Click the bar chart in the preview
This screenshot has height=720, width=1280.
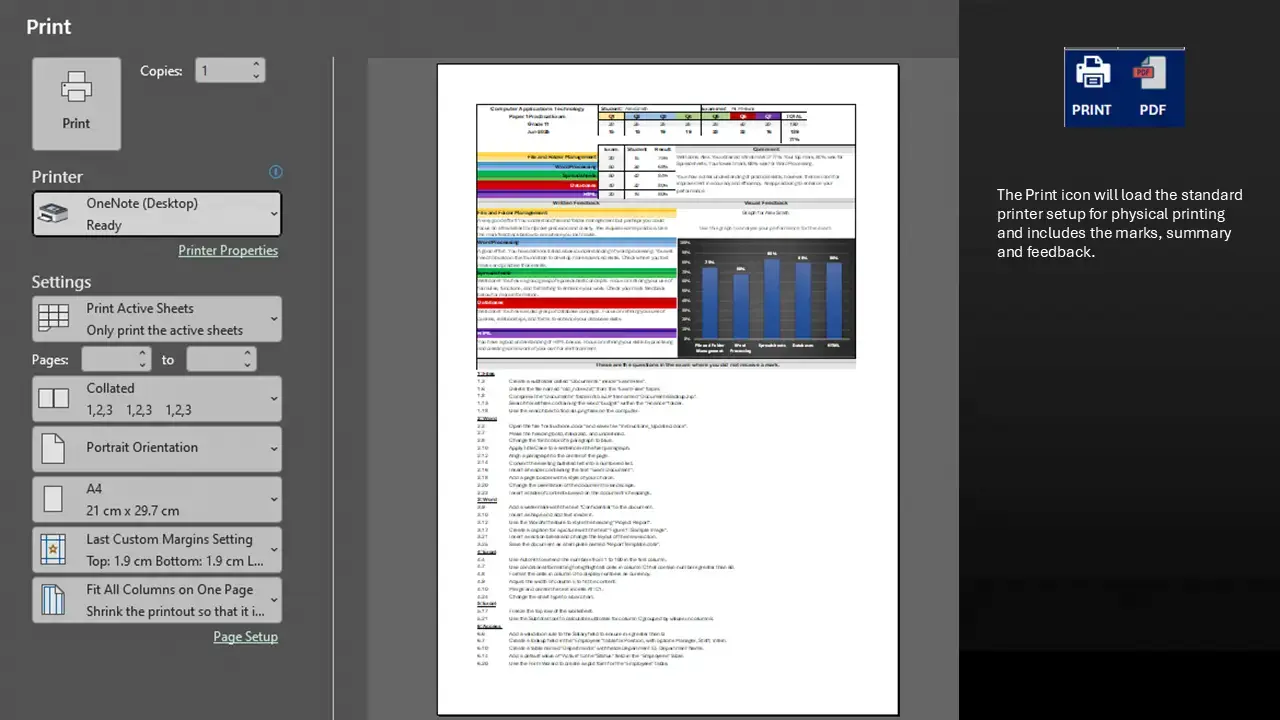point(766,298)
